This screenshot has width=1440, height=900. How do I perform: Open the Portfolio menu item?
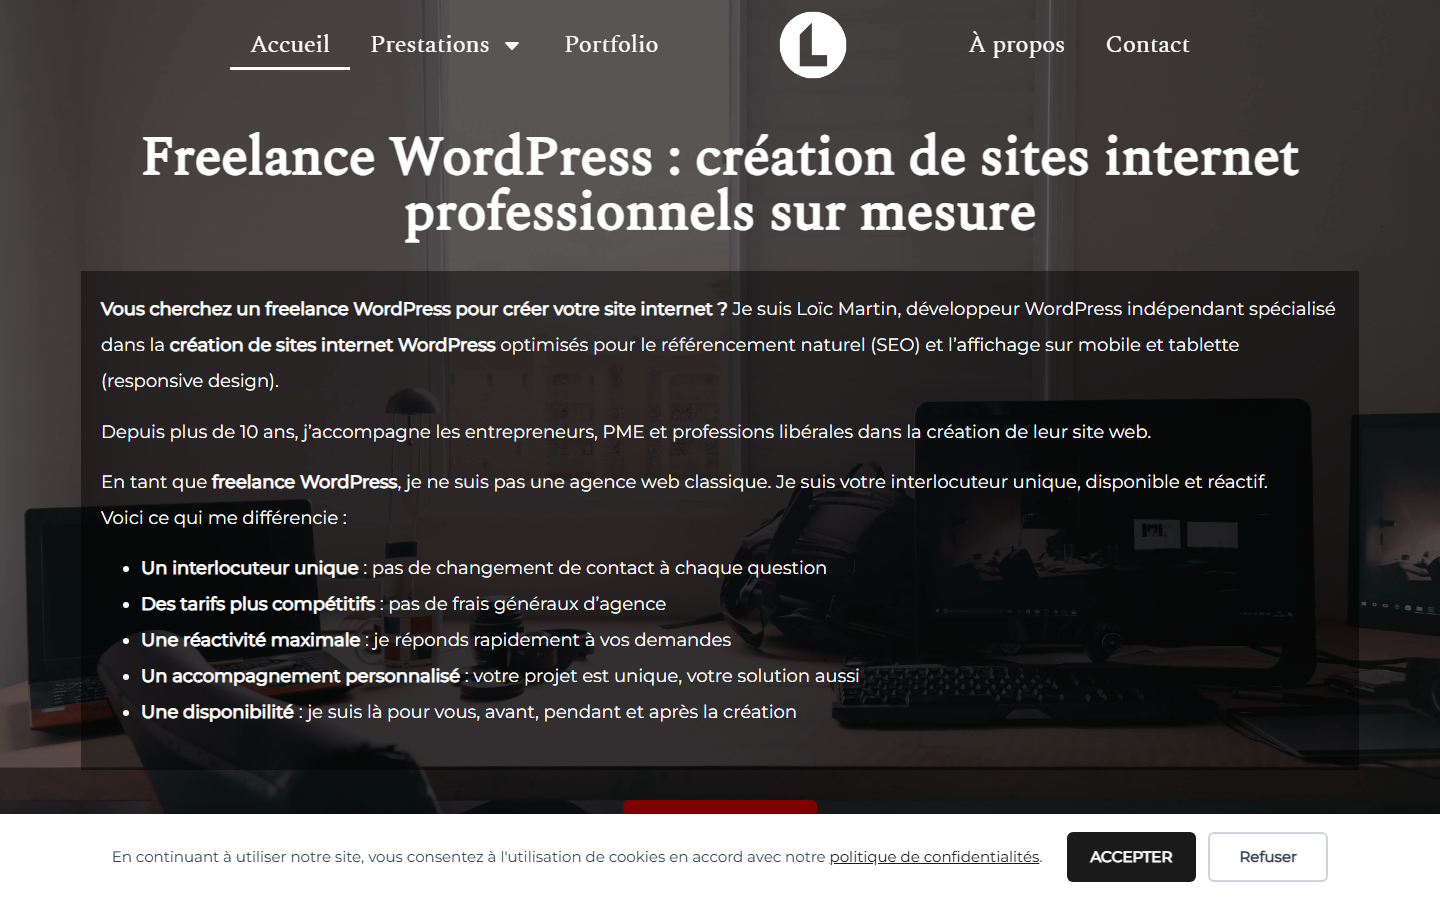coord(611,44)
